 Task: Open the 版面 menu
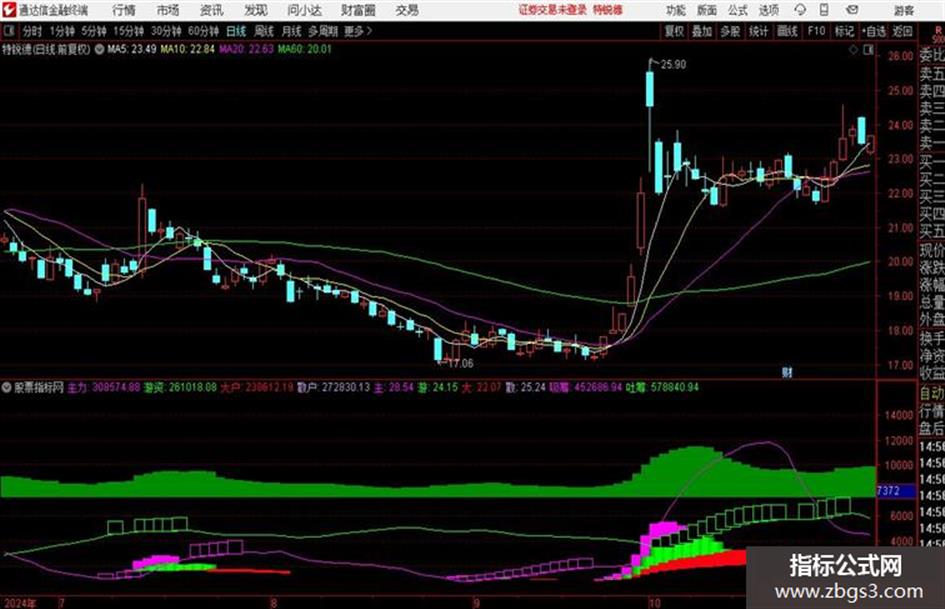point(707,10)
